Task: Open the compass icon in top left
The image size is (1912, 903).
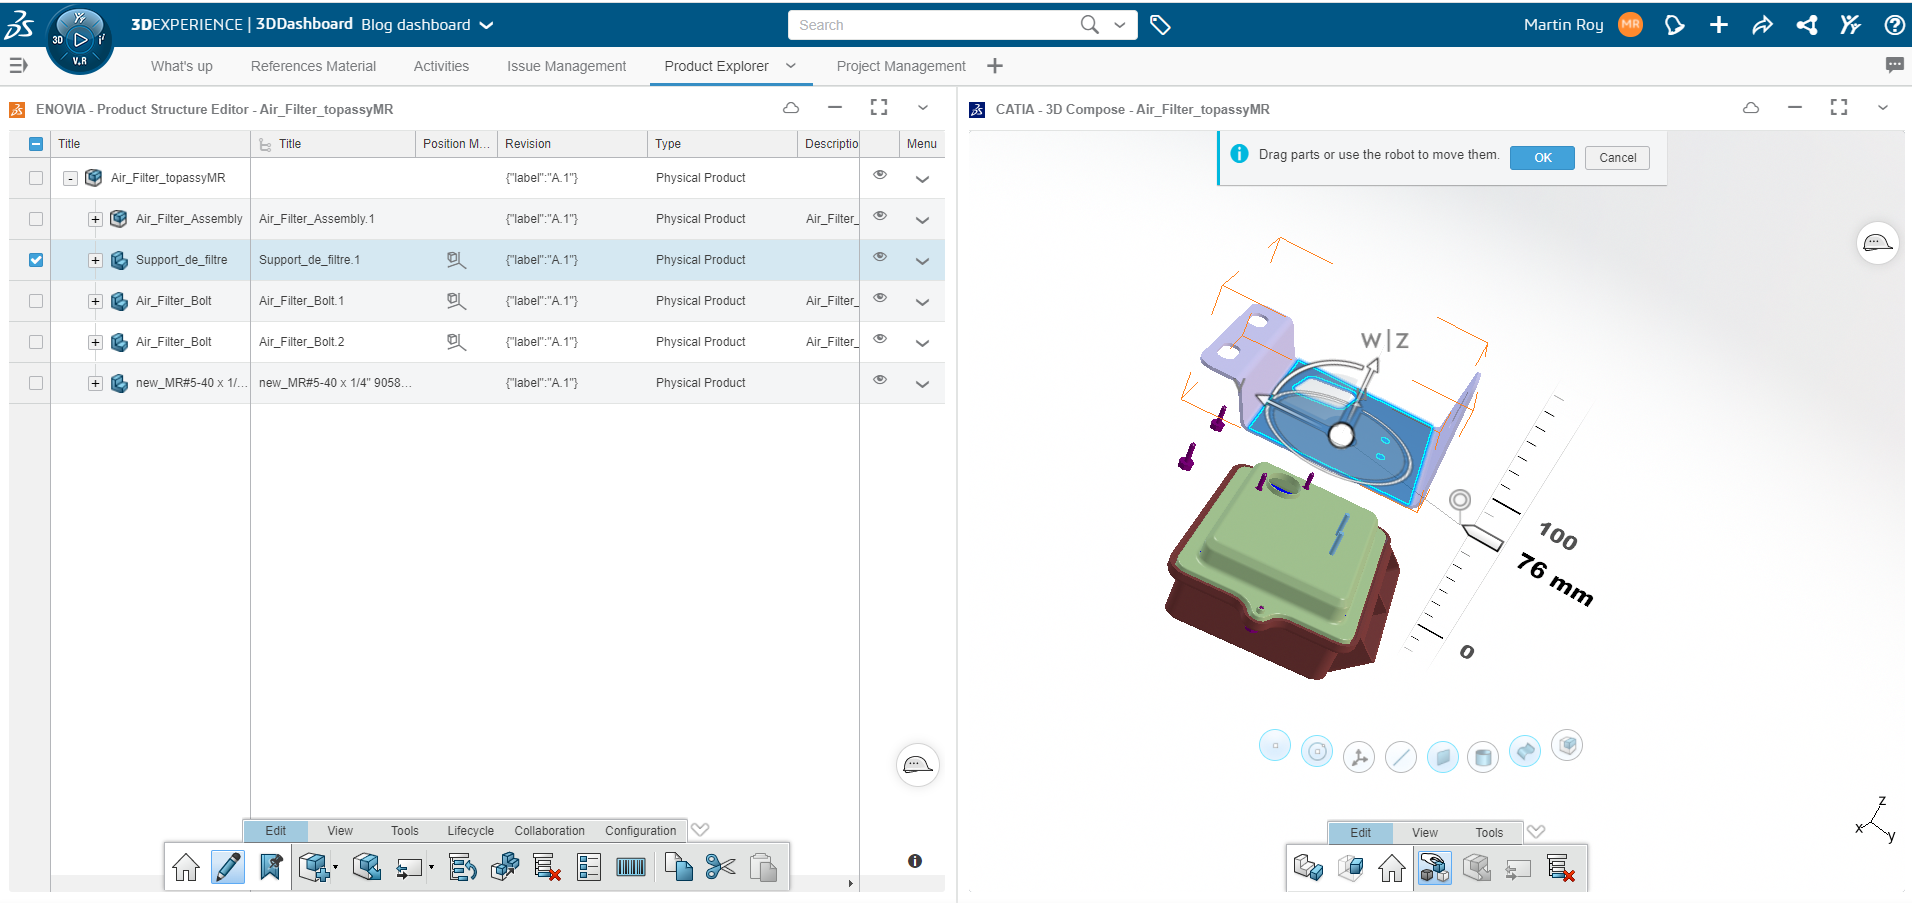Action: click(79, 41)
